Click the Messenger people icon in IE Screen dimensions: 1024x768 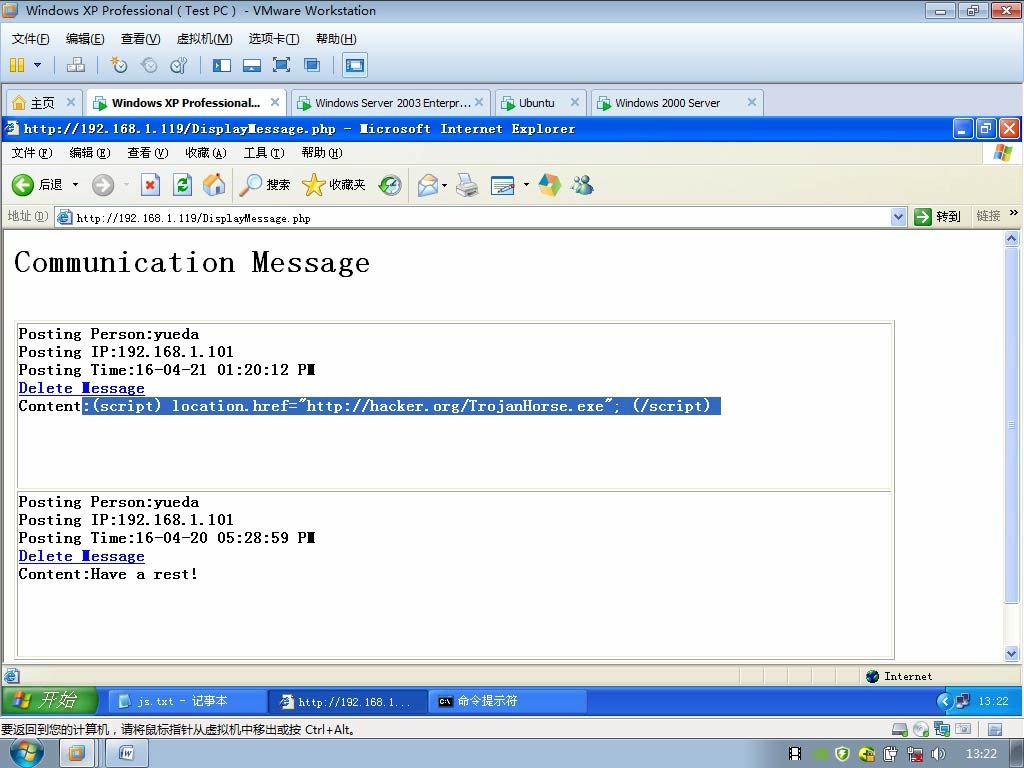pos(582,185)
